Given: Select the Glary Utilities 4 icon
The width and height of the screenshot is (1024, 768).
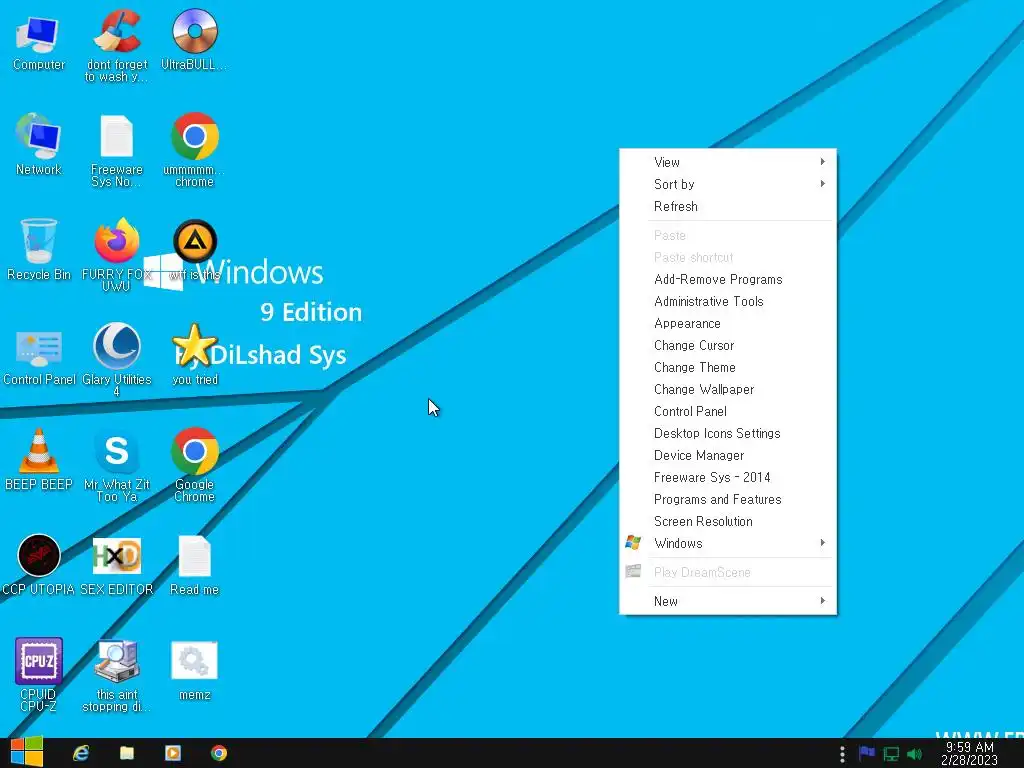Looking at the screenshot, I should tap(116, 359).
